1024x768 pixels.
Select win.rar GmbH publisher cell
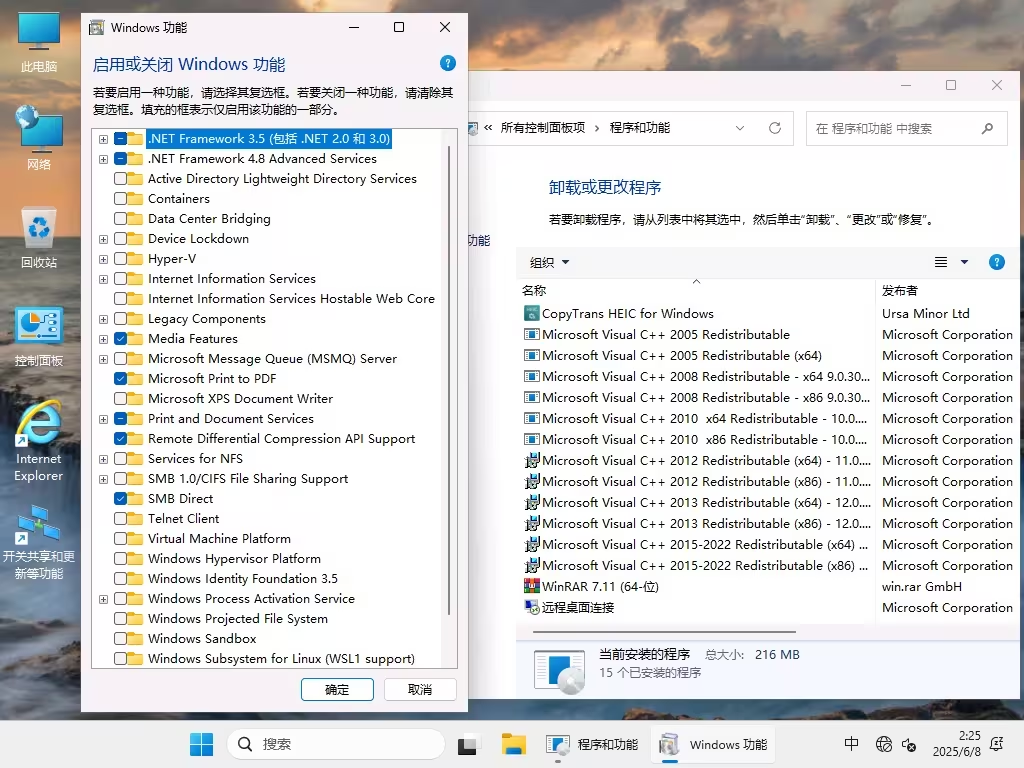(921, 586)
